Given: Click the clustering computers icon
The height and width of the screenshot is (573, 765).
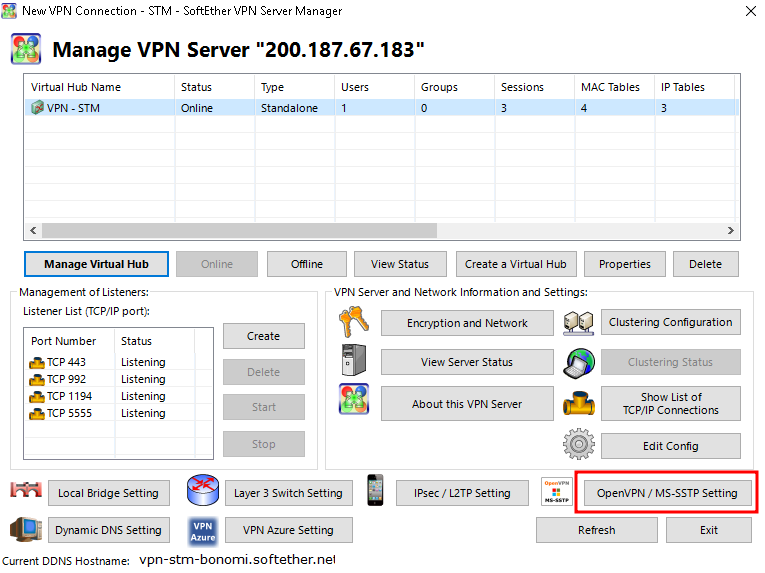Looking at the screenshot, I should pyautogui.click(x=579, y=323).
